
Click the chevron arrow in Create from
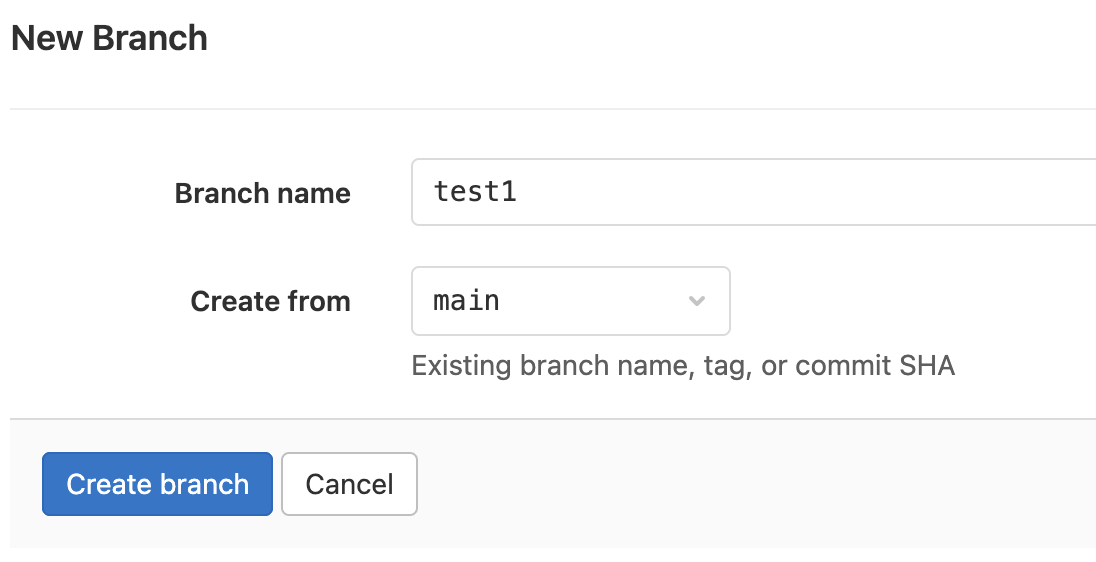(697, 301)
